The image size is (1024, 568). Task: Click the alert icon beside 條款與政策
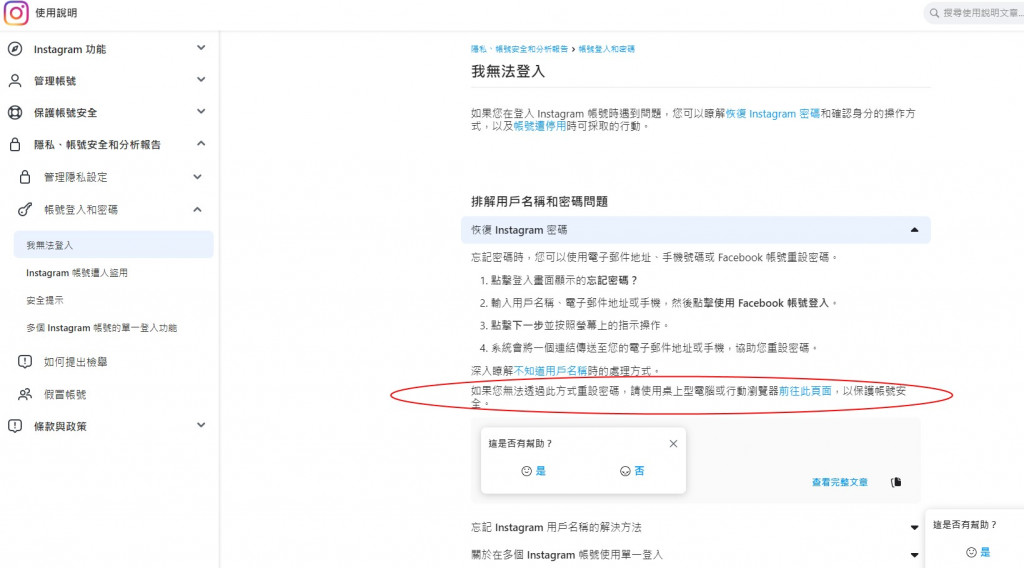[x=14, y=426]
